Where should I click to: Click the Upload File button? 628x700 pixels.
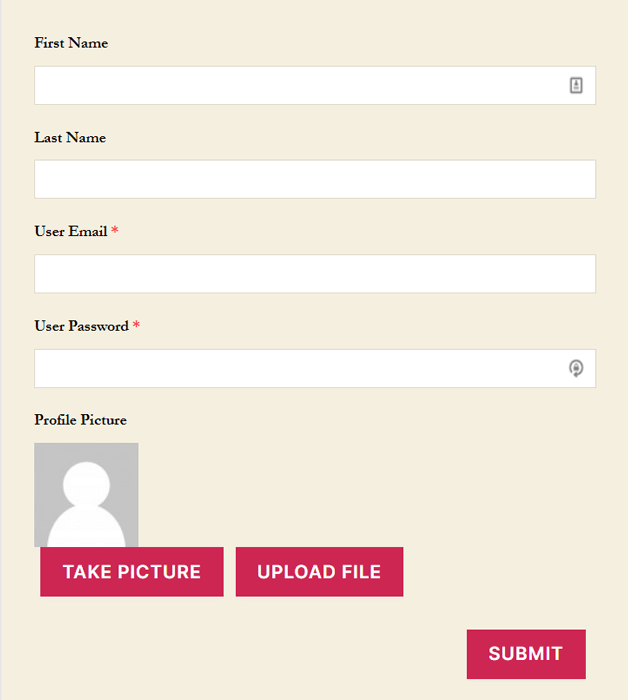319,571
